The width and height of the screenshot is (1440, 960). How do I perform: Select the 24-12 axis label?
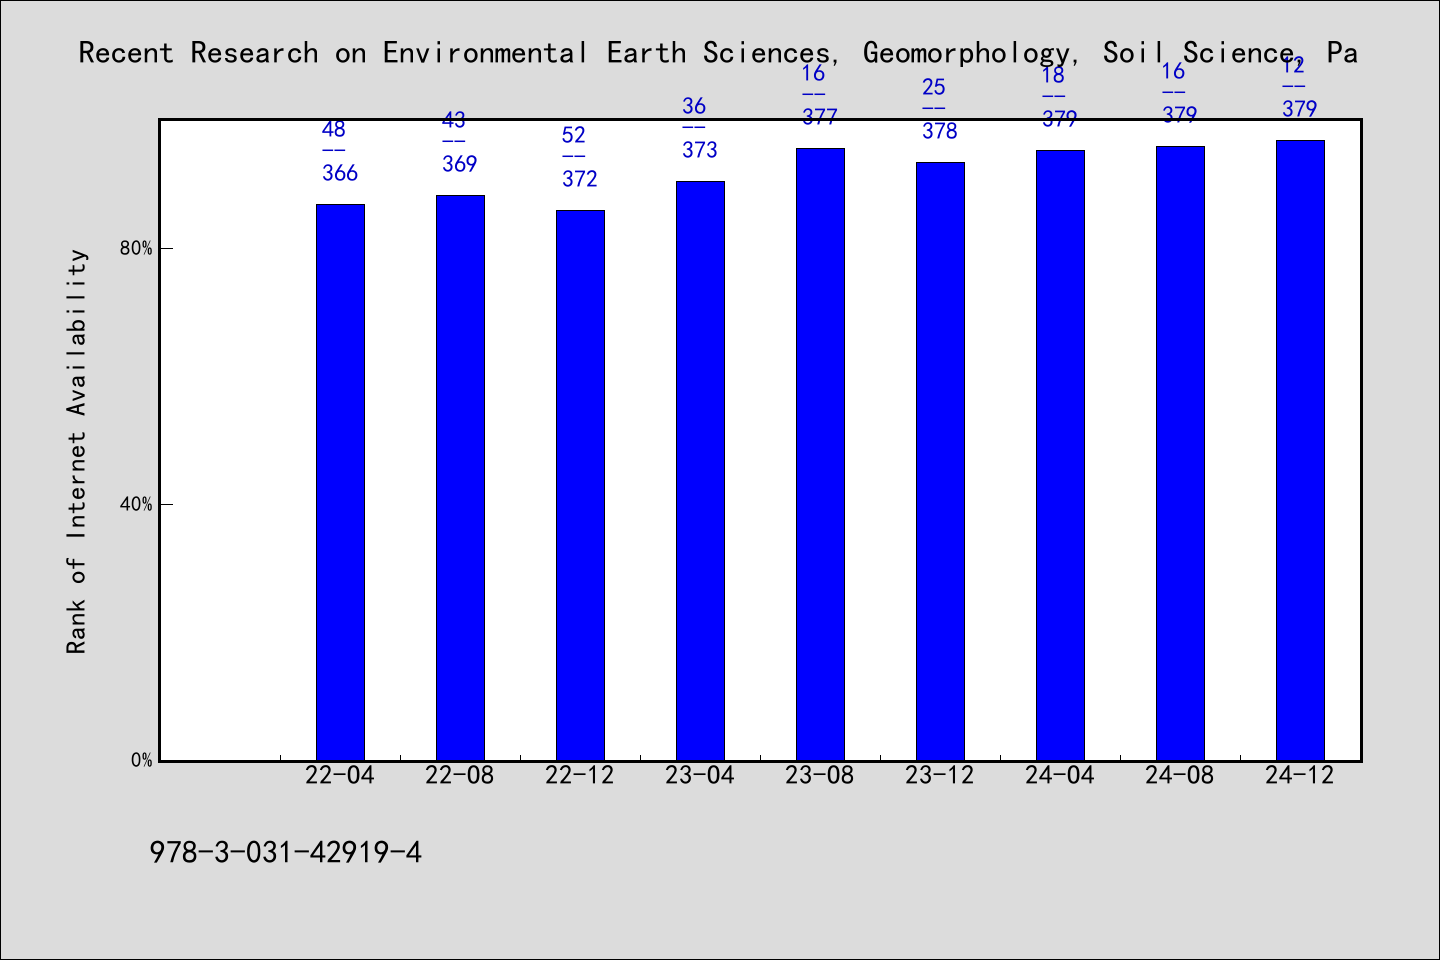[1300, 775]
